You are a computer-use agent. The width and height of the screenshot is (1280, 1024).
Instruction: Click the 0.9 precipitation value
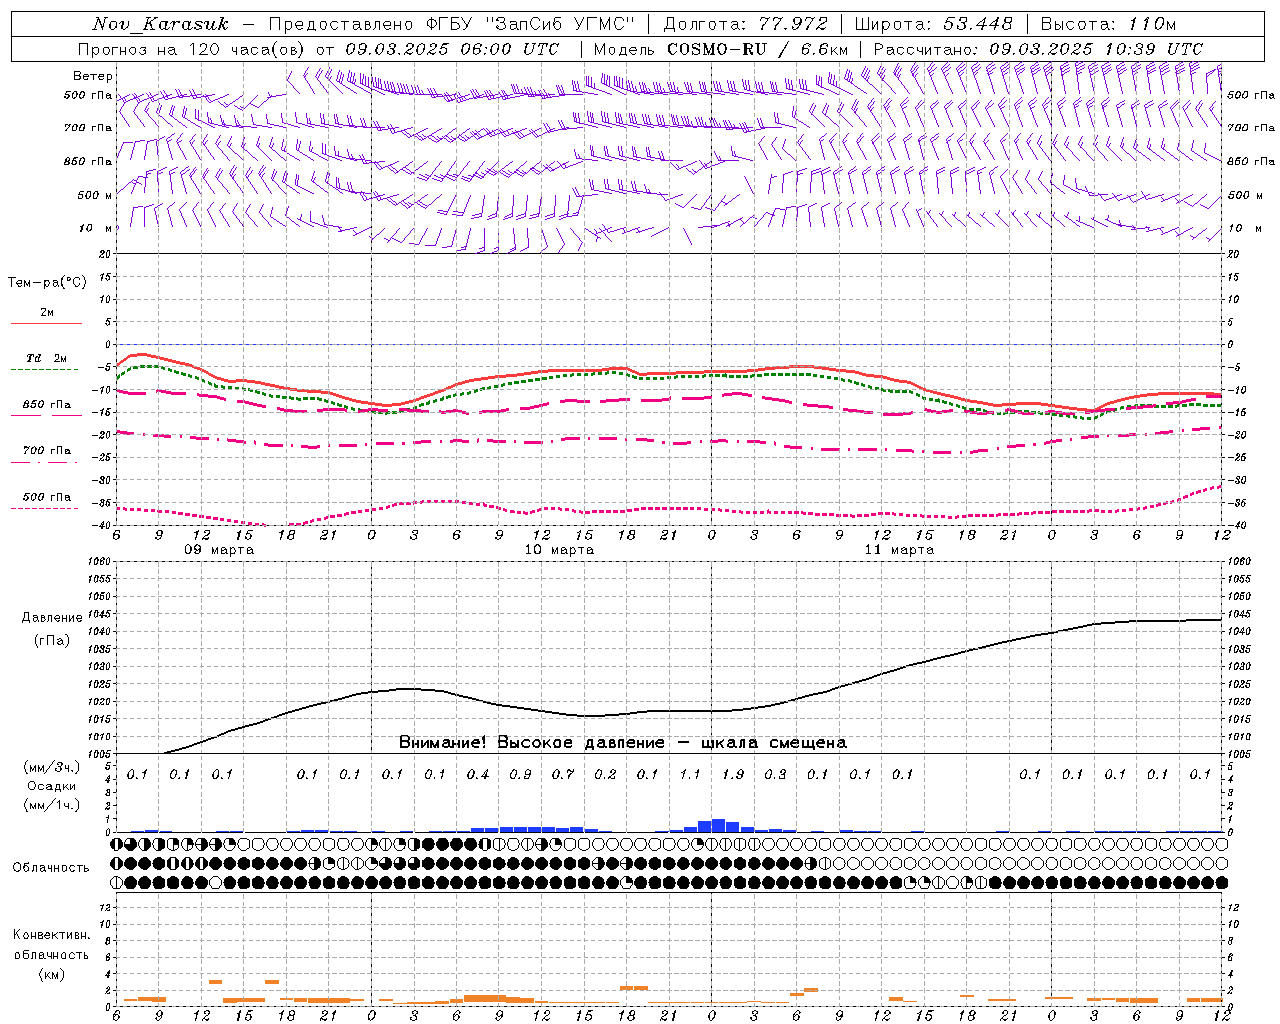tap(520, 774)
